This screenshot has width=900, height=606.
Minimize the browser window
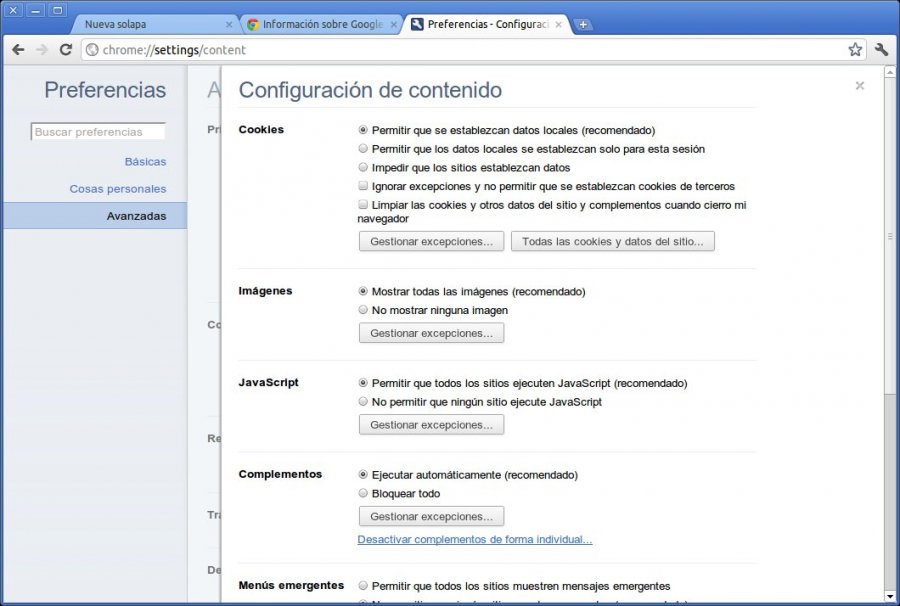(35, 10)
